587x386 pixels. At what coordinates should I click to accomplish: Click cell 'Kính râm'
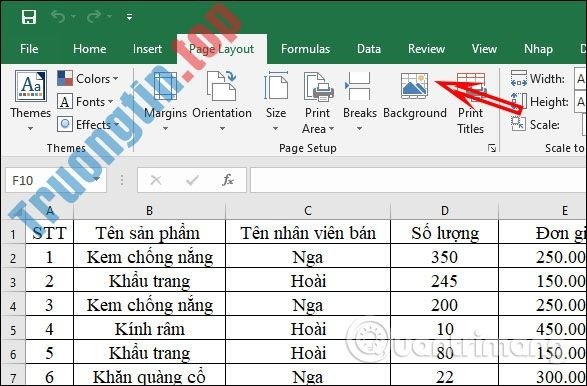pyautogui.click(x=150, y=328)
